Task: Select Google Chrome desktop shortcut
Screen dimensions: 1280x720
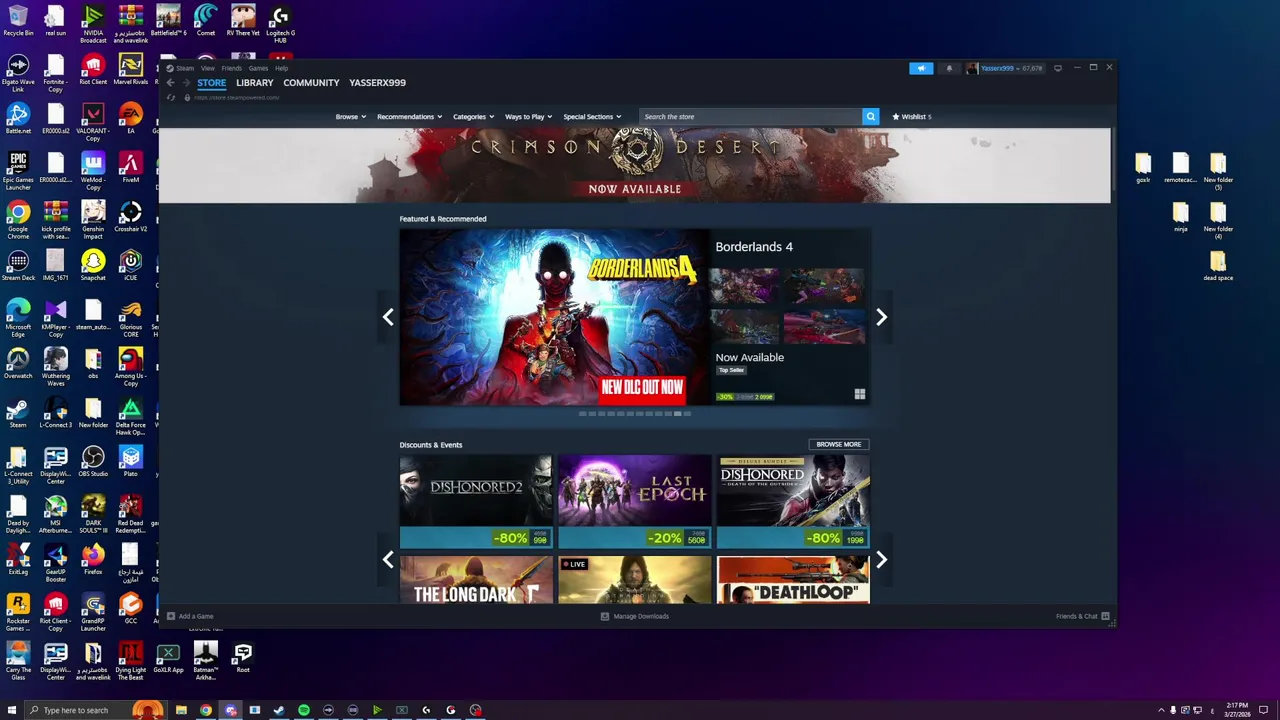Action: pos(18,221)
